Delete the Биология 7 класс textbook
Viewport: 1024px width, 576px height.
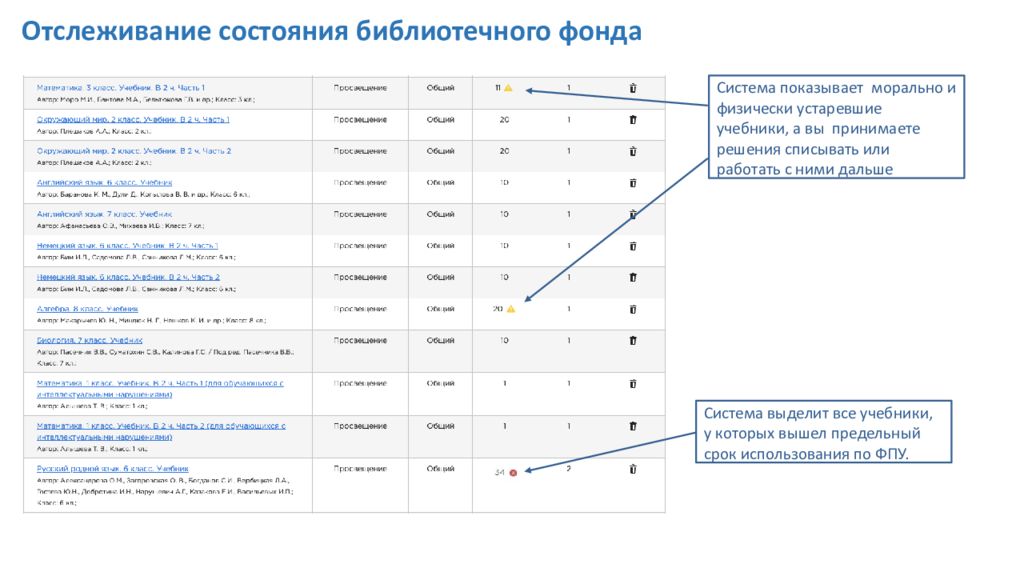click(633, 340)
